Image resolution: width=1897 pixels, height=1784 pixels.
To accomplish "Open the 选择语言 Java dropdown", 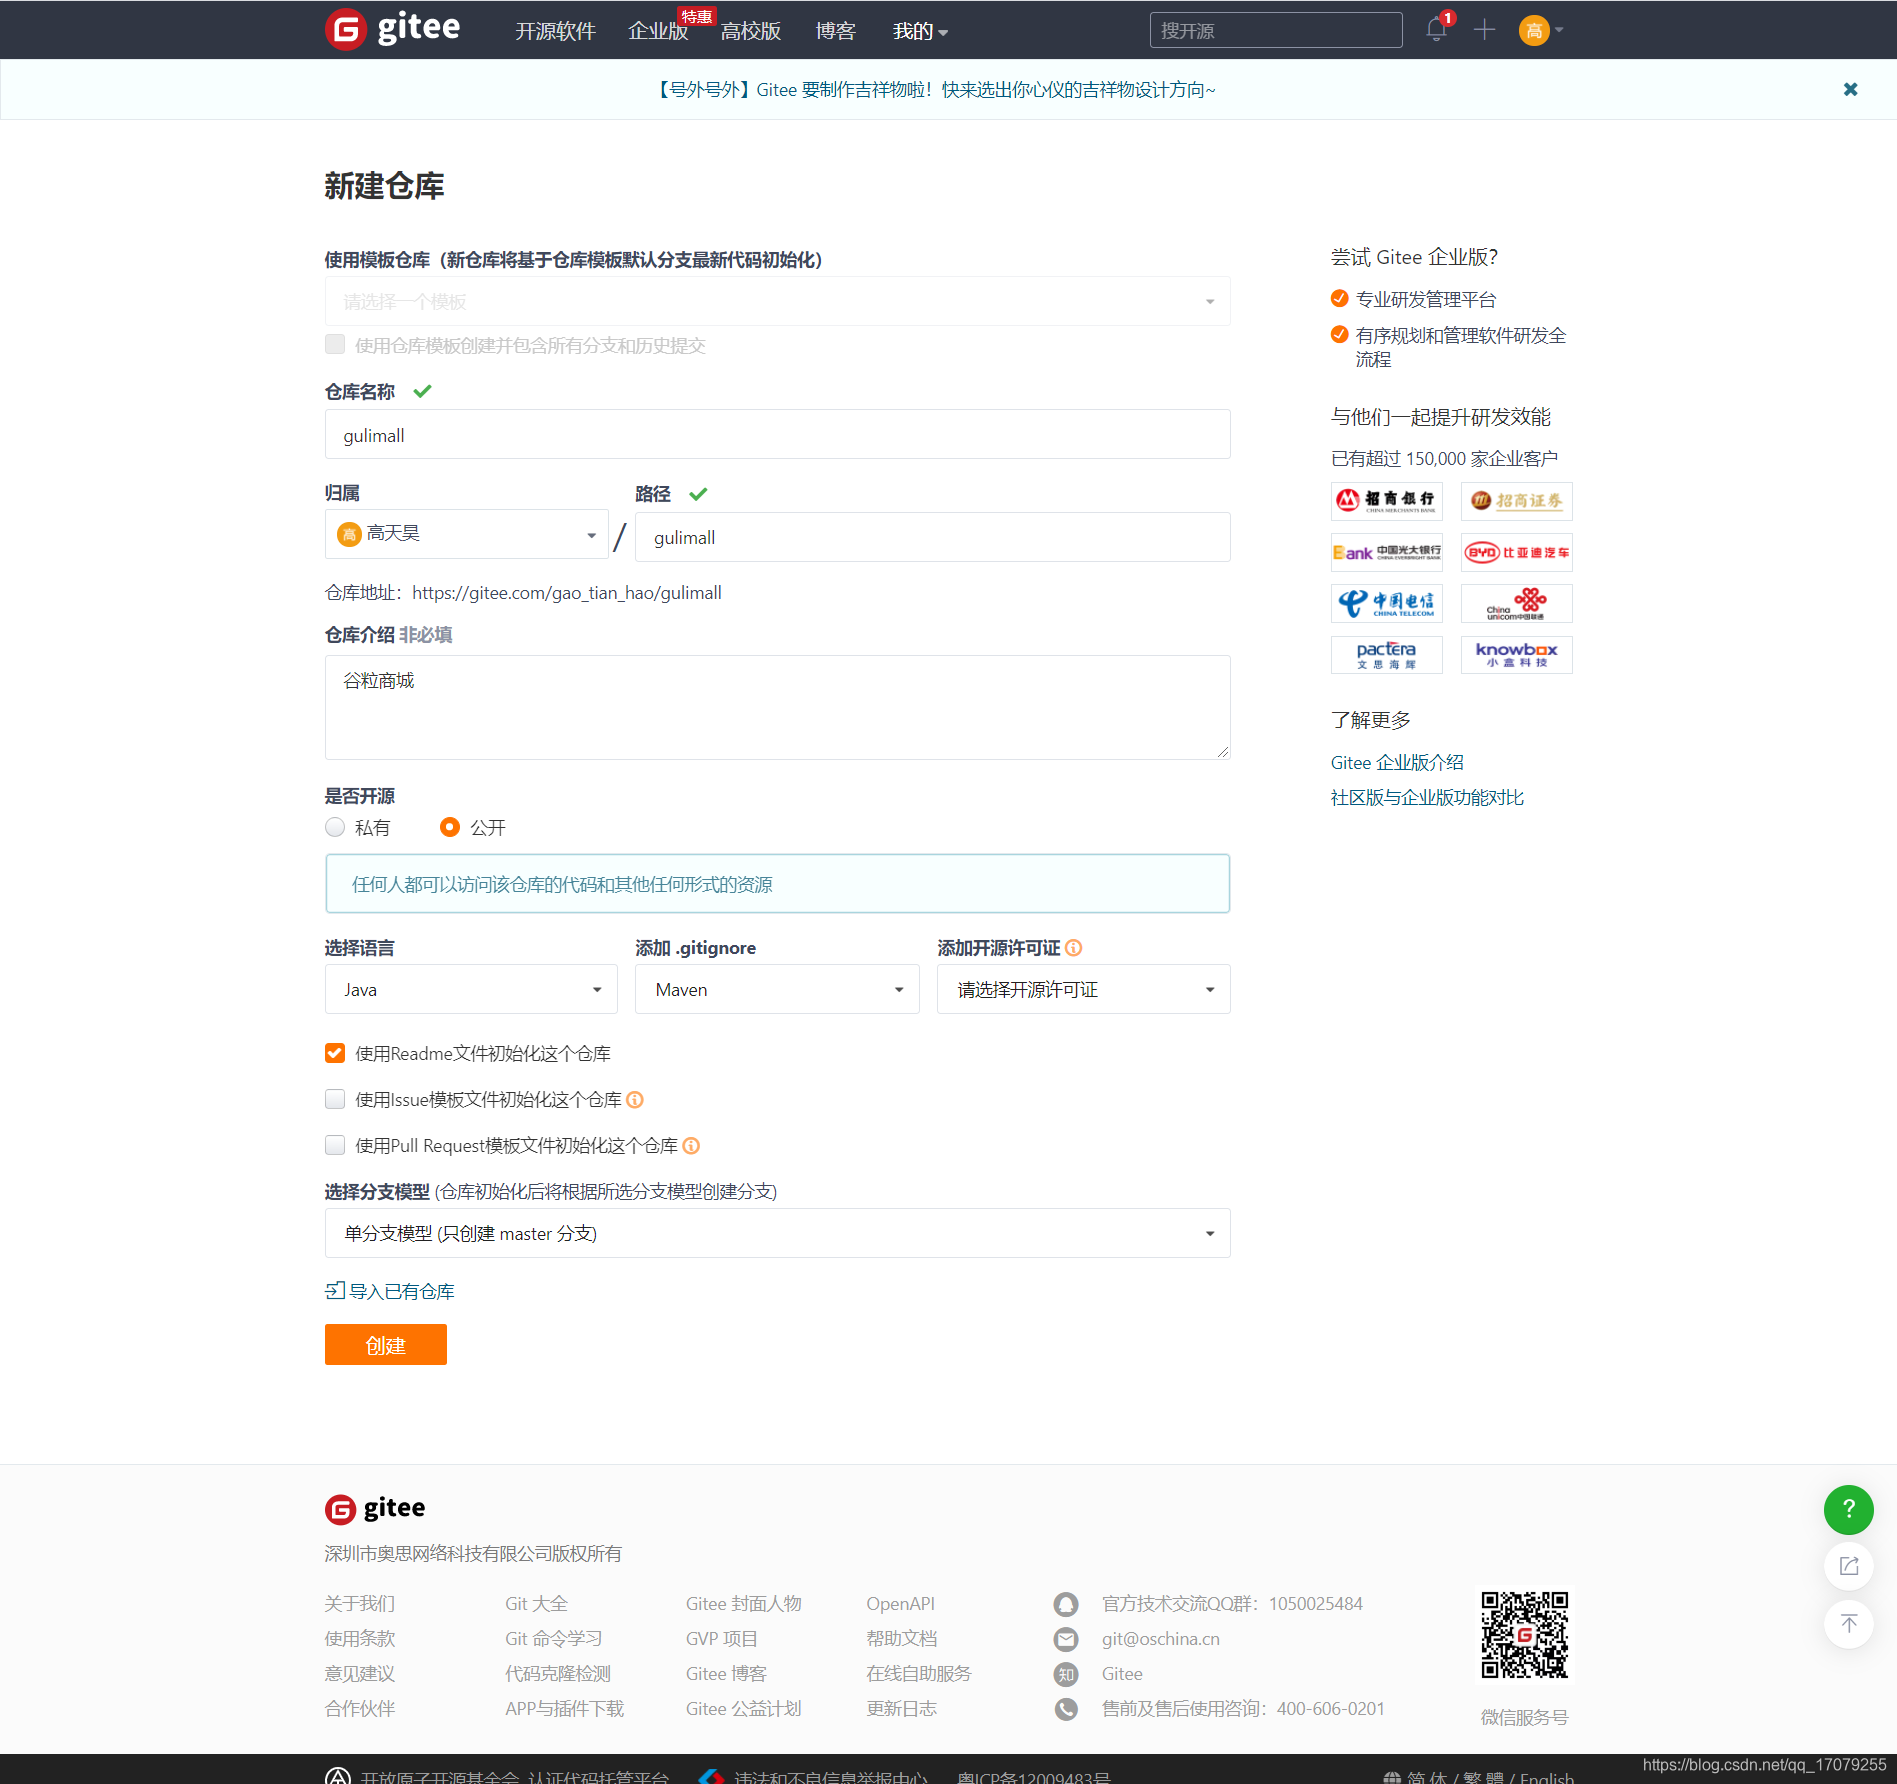I will 471,989.
